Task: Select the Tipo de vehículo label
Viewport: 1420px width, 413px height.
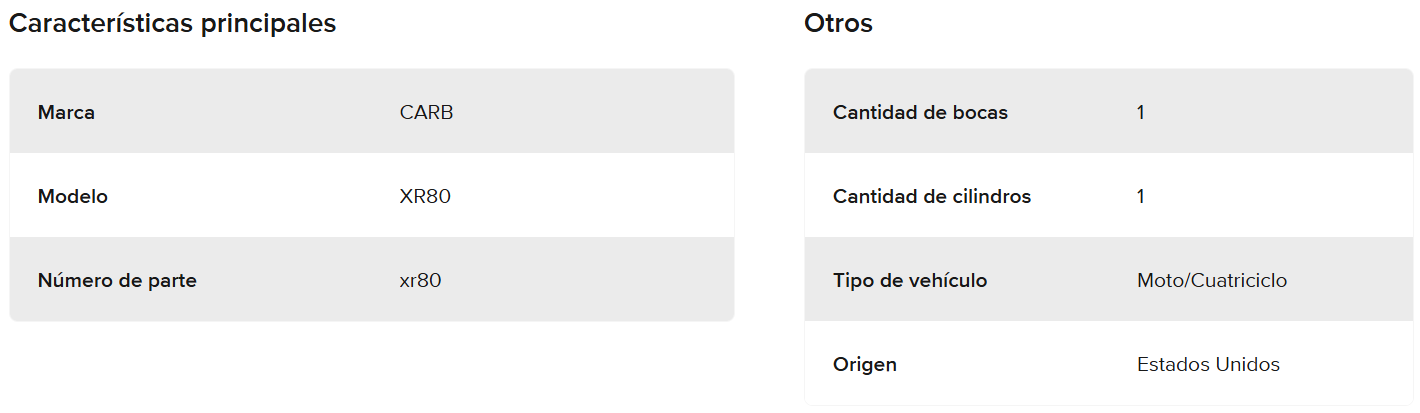Action: pyautogui.click(x=909, y=281)
